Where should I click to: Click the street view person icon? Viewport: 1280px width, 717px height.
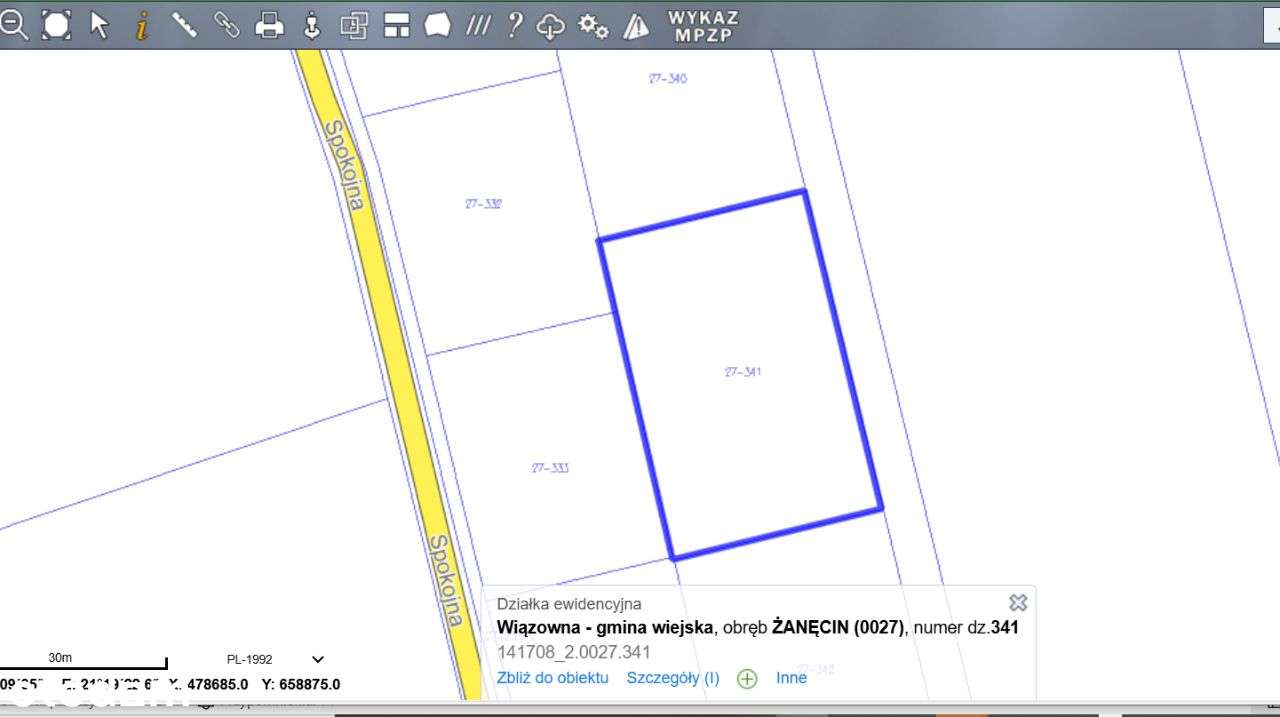pyautogui.click(x=312, y=25)
